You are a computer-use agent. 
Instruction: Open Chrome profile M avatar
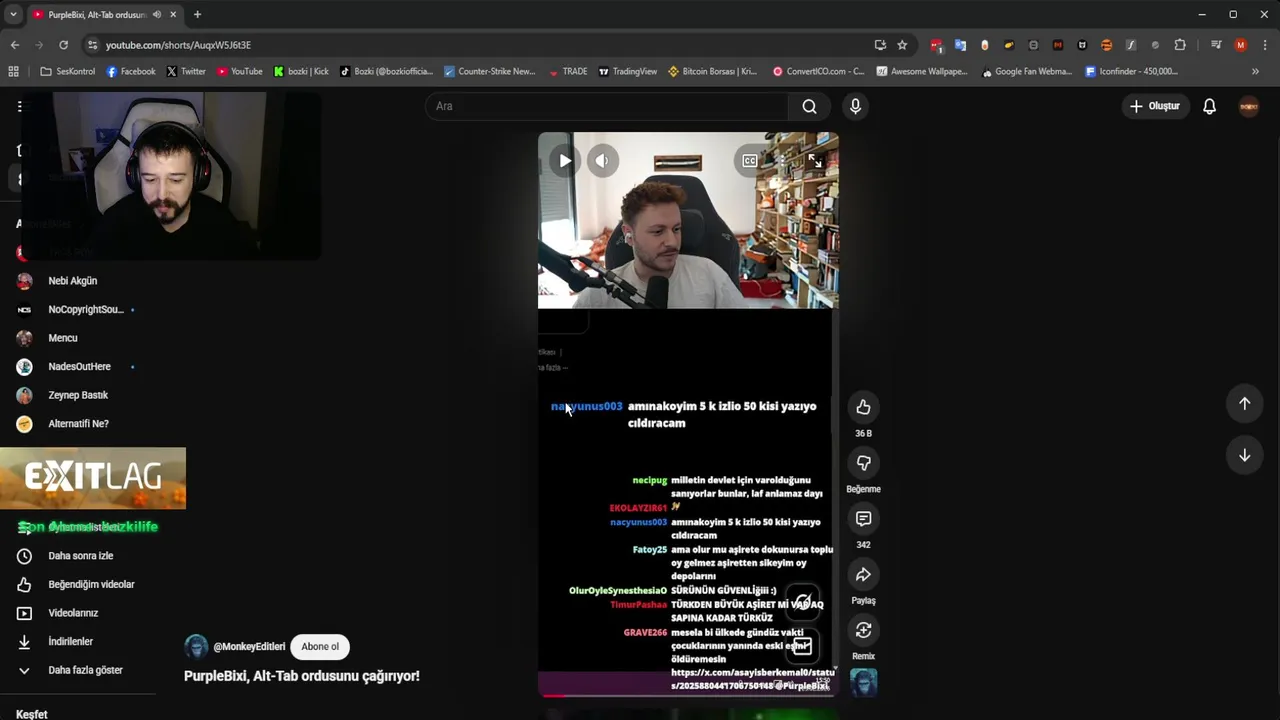click(x=1240, y=45)
